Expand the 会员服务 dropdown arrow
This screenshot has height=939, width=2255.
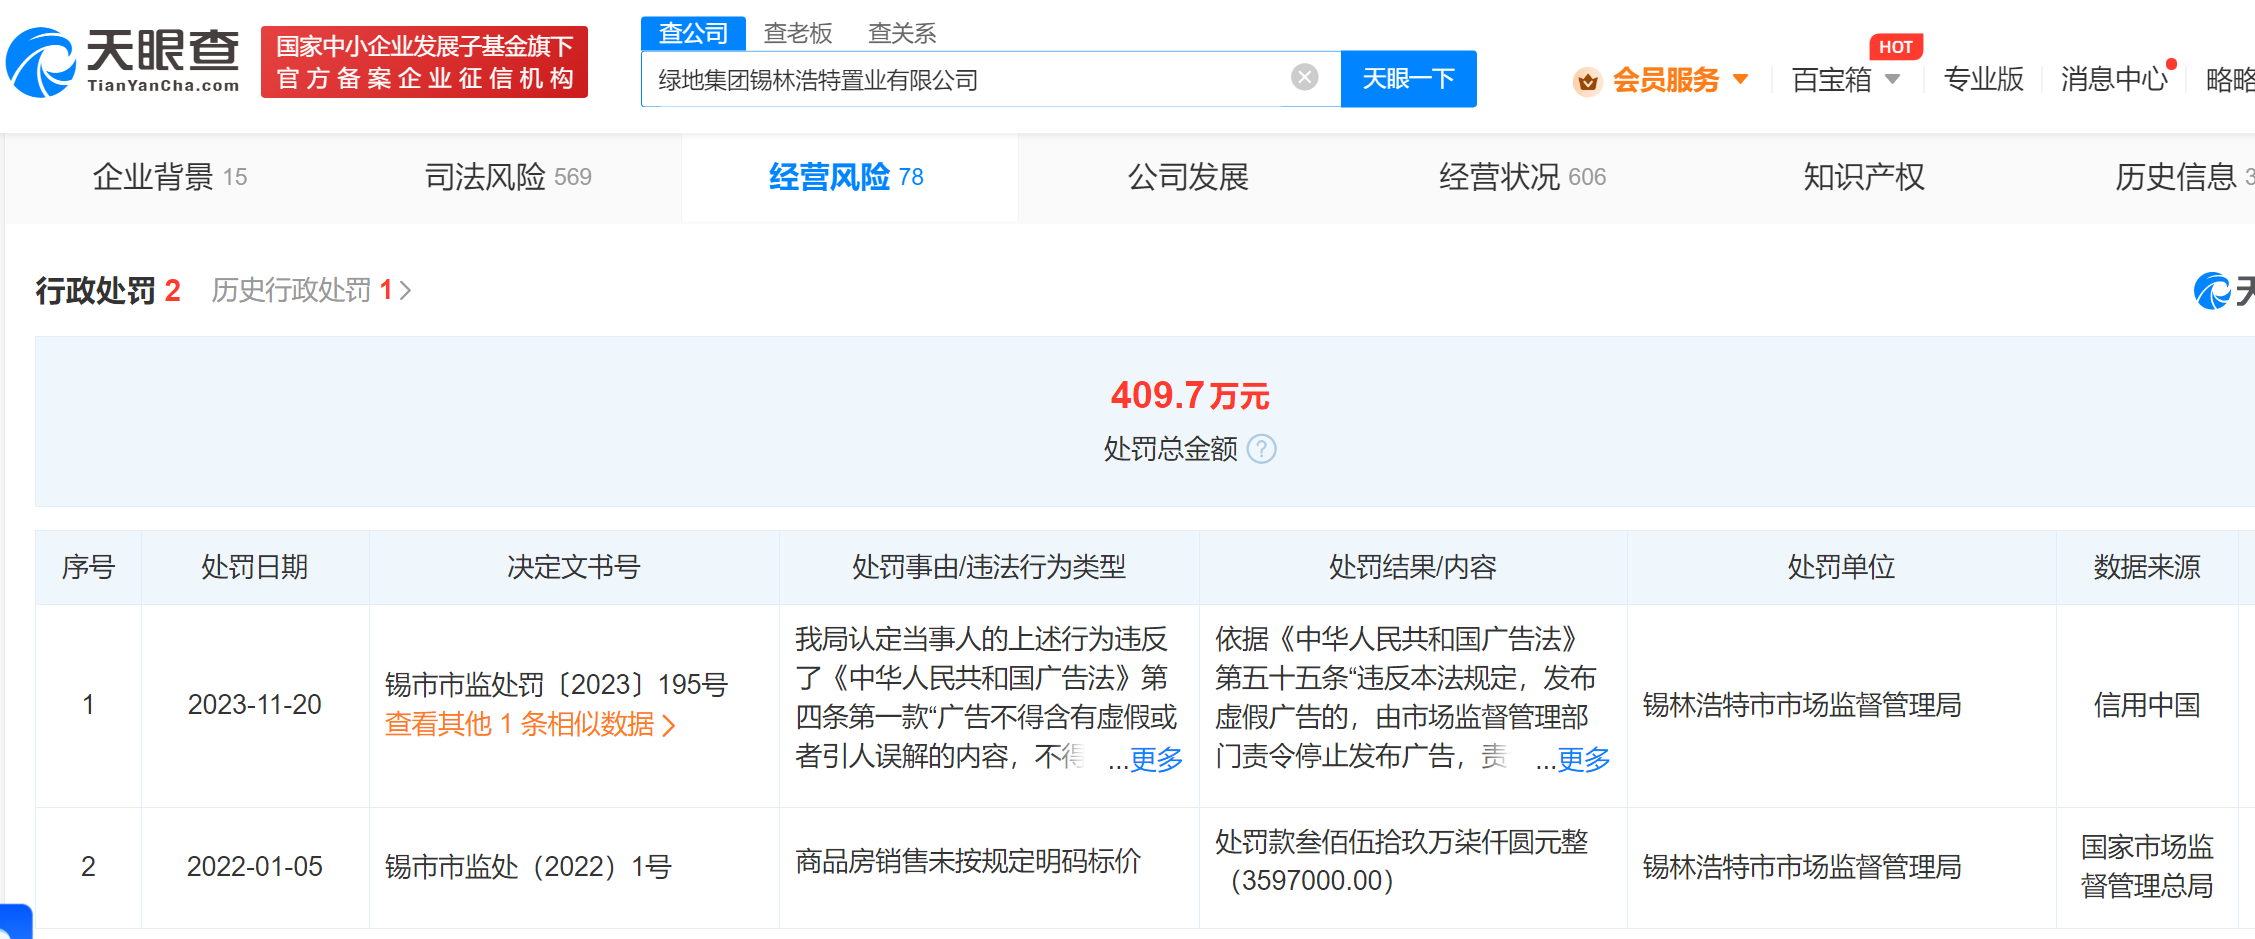1741,79
